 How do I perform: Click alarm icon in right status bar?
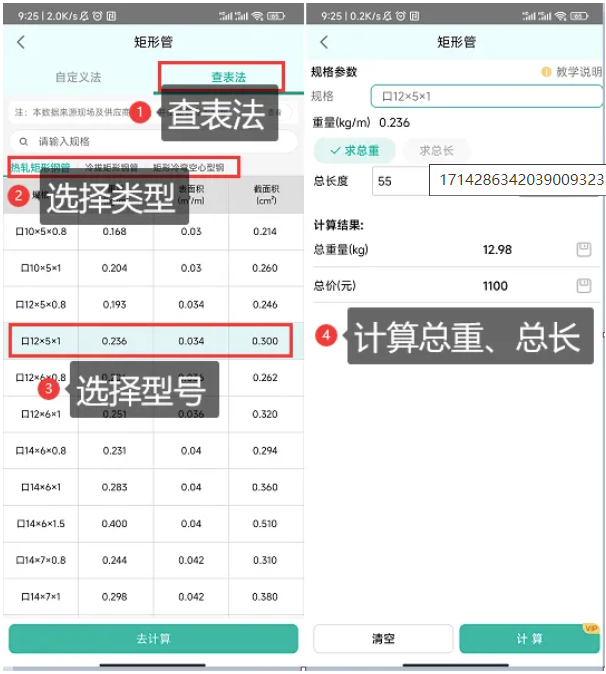pos(401,16)
